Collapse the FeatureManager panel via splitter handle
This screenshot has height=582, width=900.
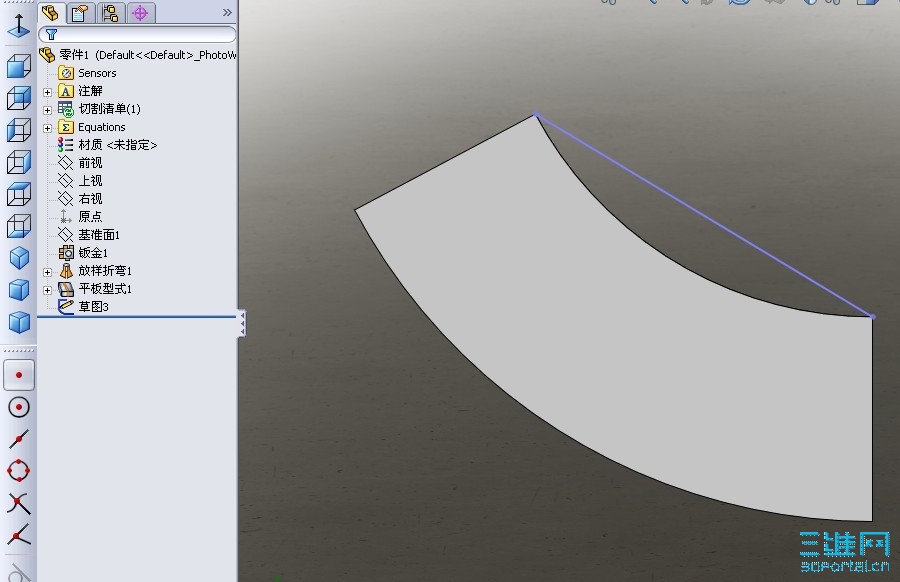[x=242, y=324]
